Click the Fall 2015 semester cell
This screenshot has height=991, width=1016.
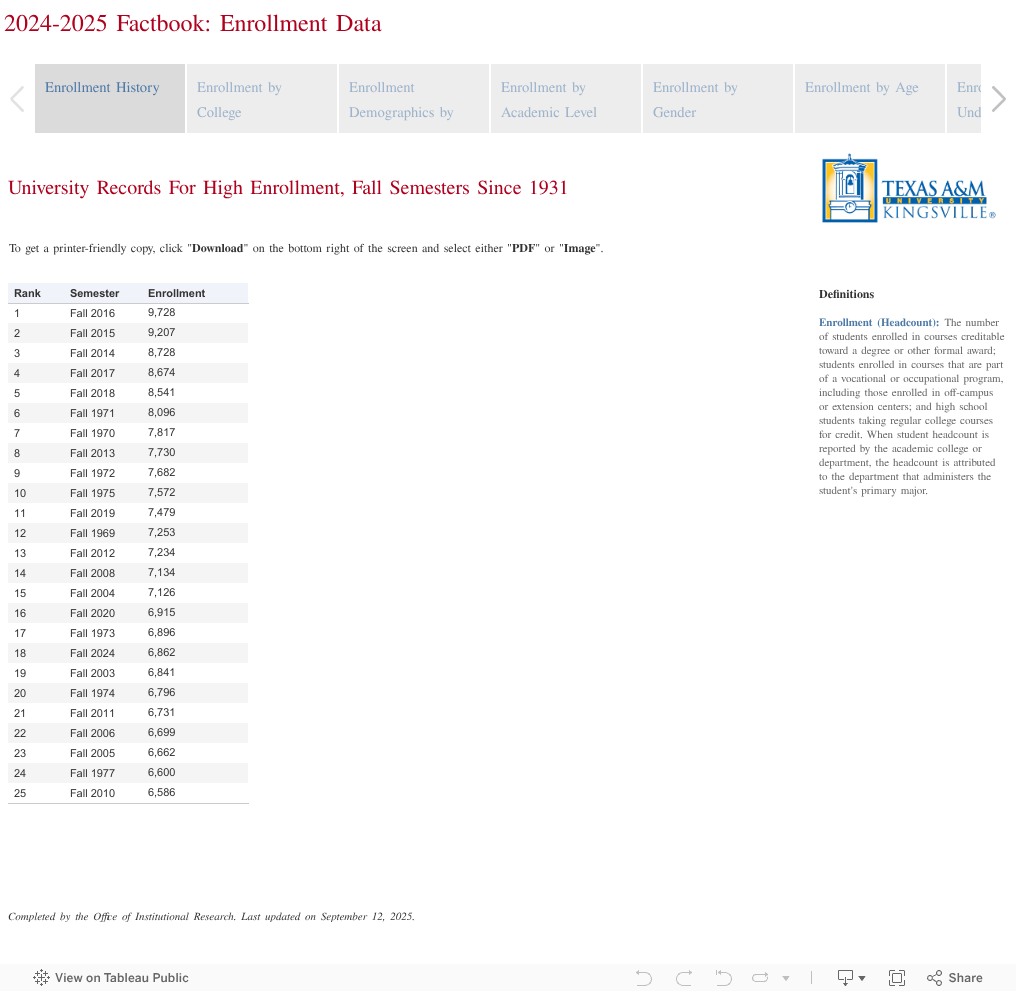93,333
